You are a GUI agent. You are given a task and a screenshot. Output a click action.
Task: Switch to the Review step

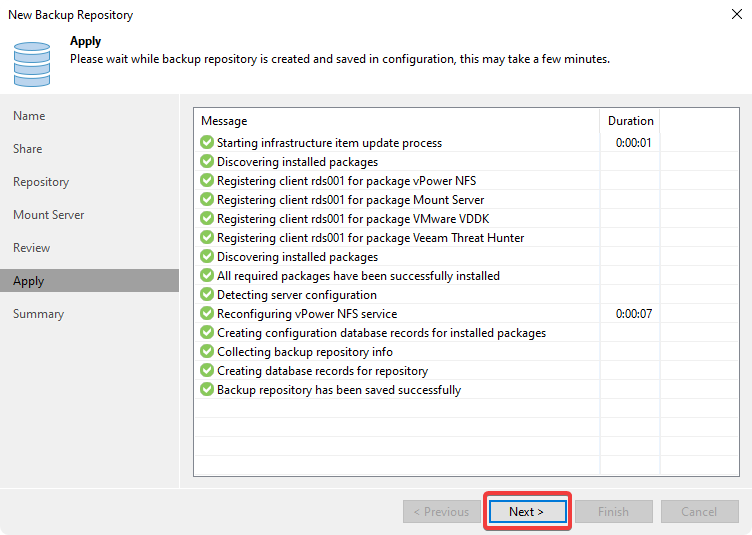(31, 248)
